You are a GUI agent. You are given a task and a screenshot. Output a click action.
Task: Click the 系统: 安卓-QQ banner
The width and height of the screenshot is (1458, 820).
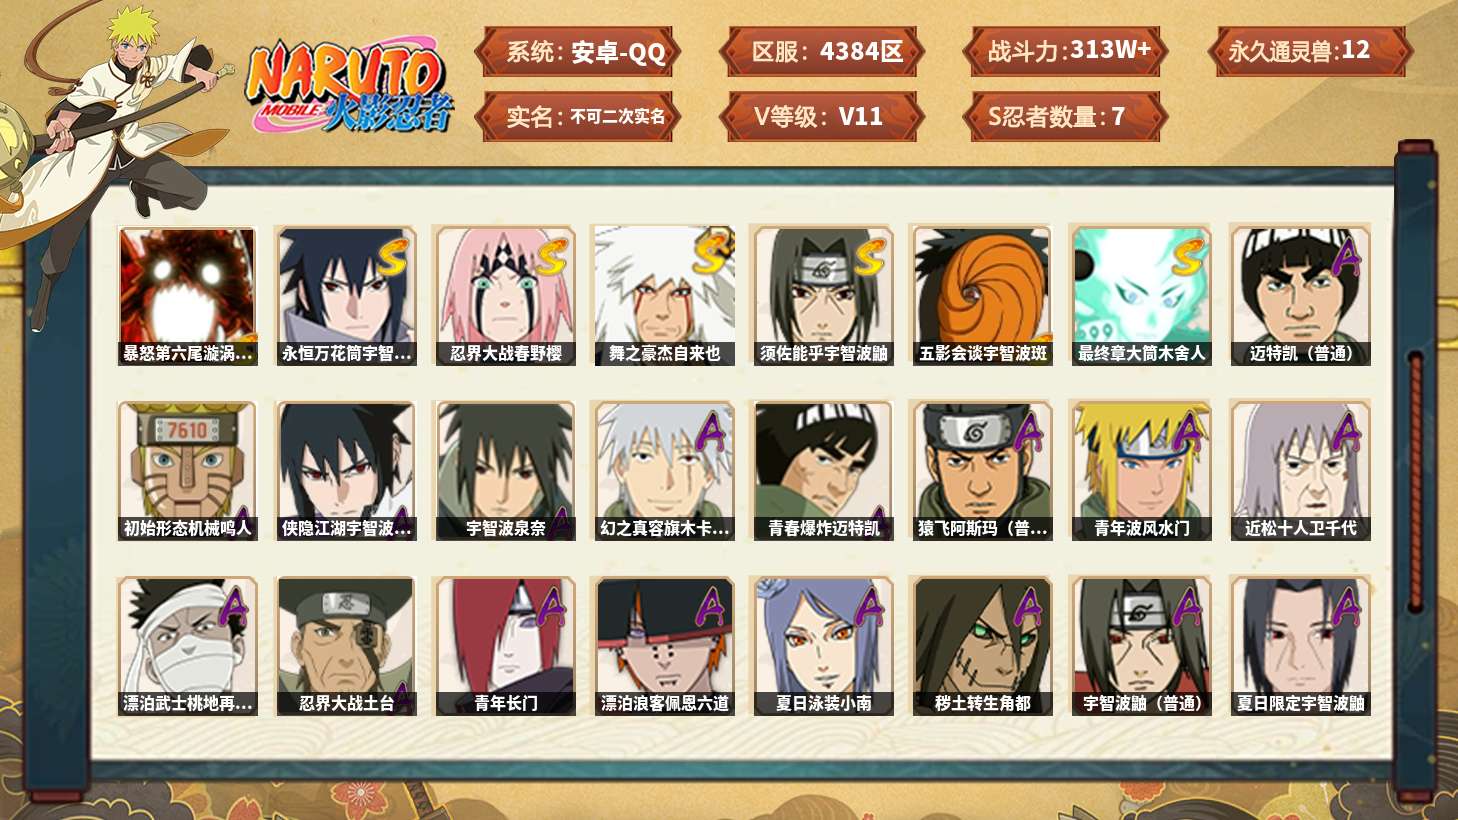tap(578, 52)
